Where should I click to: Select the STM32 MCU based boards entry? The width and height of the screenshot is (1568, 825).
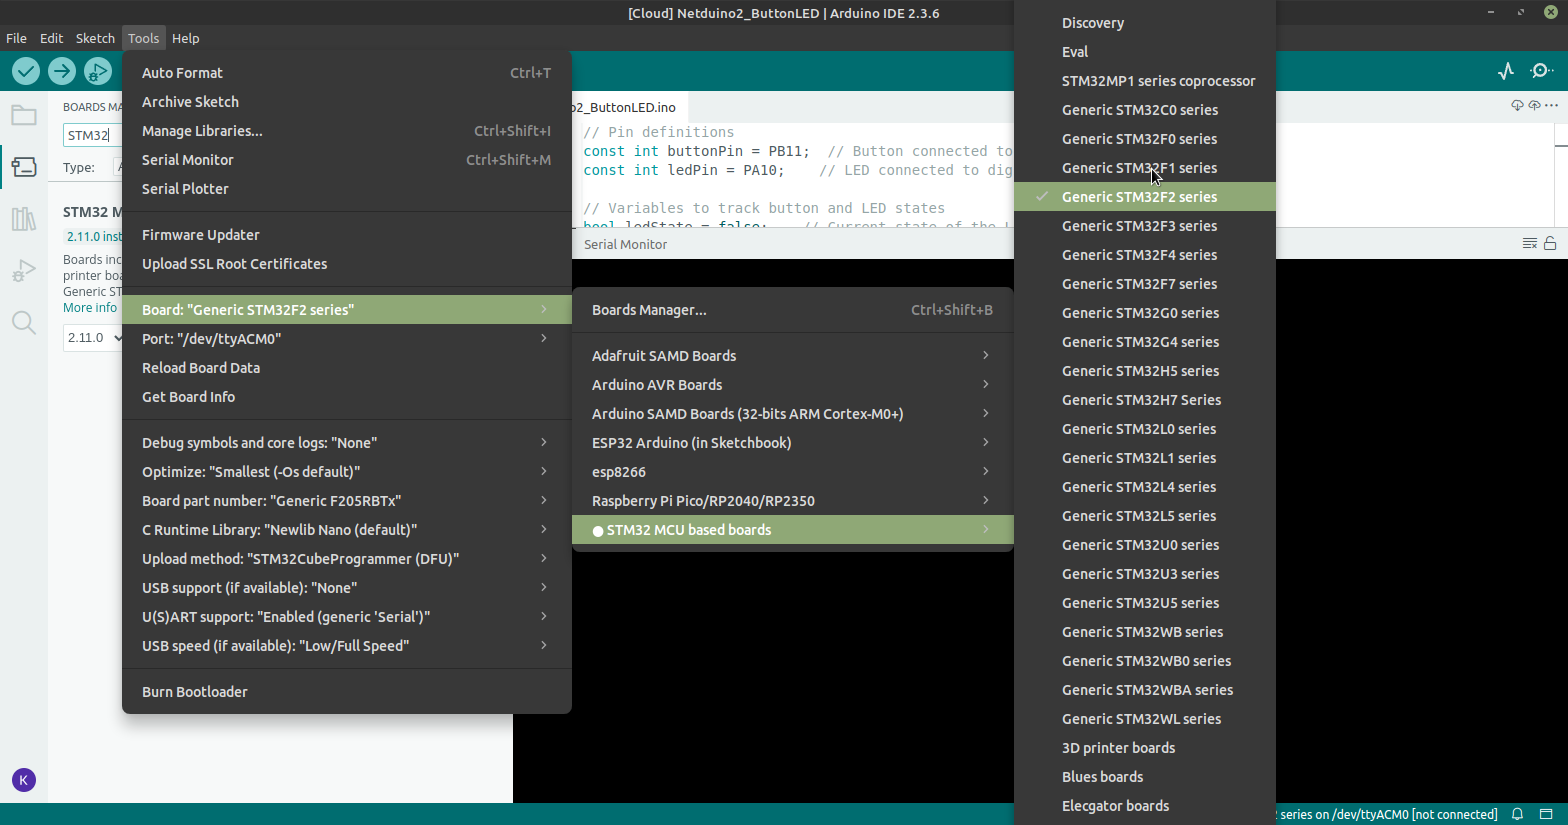coord(793,530)
